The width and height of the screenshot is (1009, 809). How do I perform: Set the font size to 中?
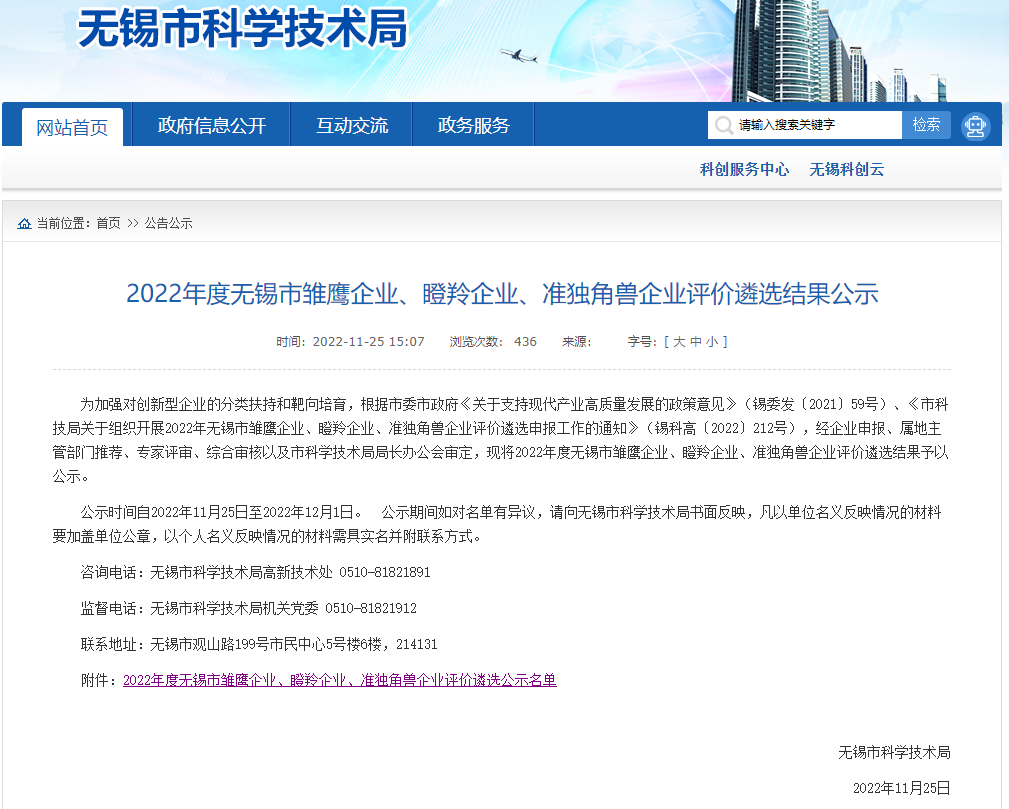pyautogui.click(x=695, y=342)
